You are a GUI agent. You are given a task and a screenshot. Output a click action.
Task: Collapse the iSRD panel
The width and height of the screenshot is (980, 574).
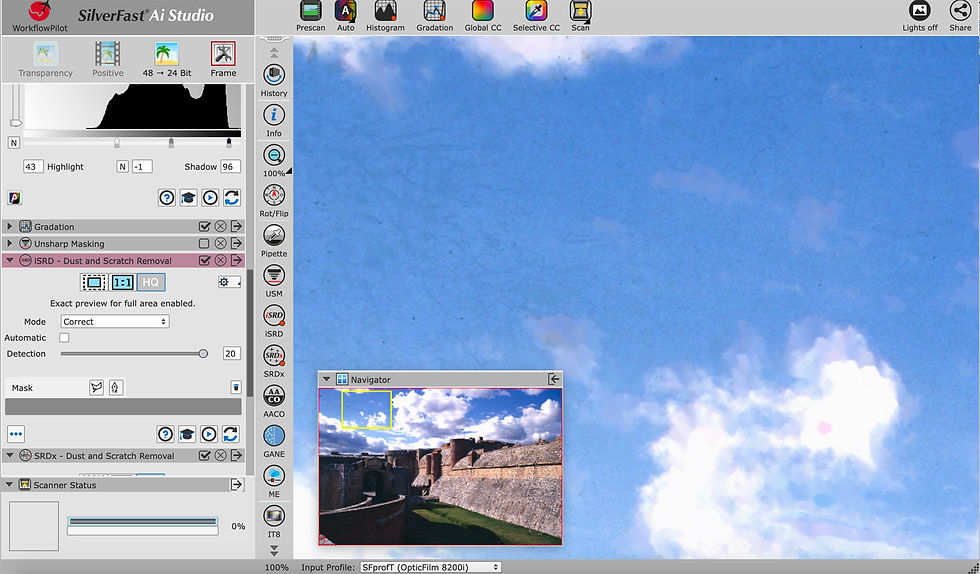click(x=9, y=260)
